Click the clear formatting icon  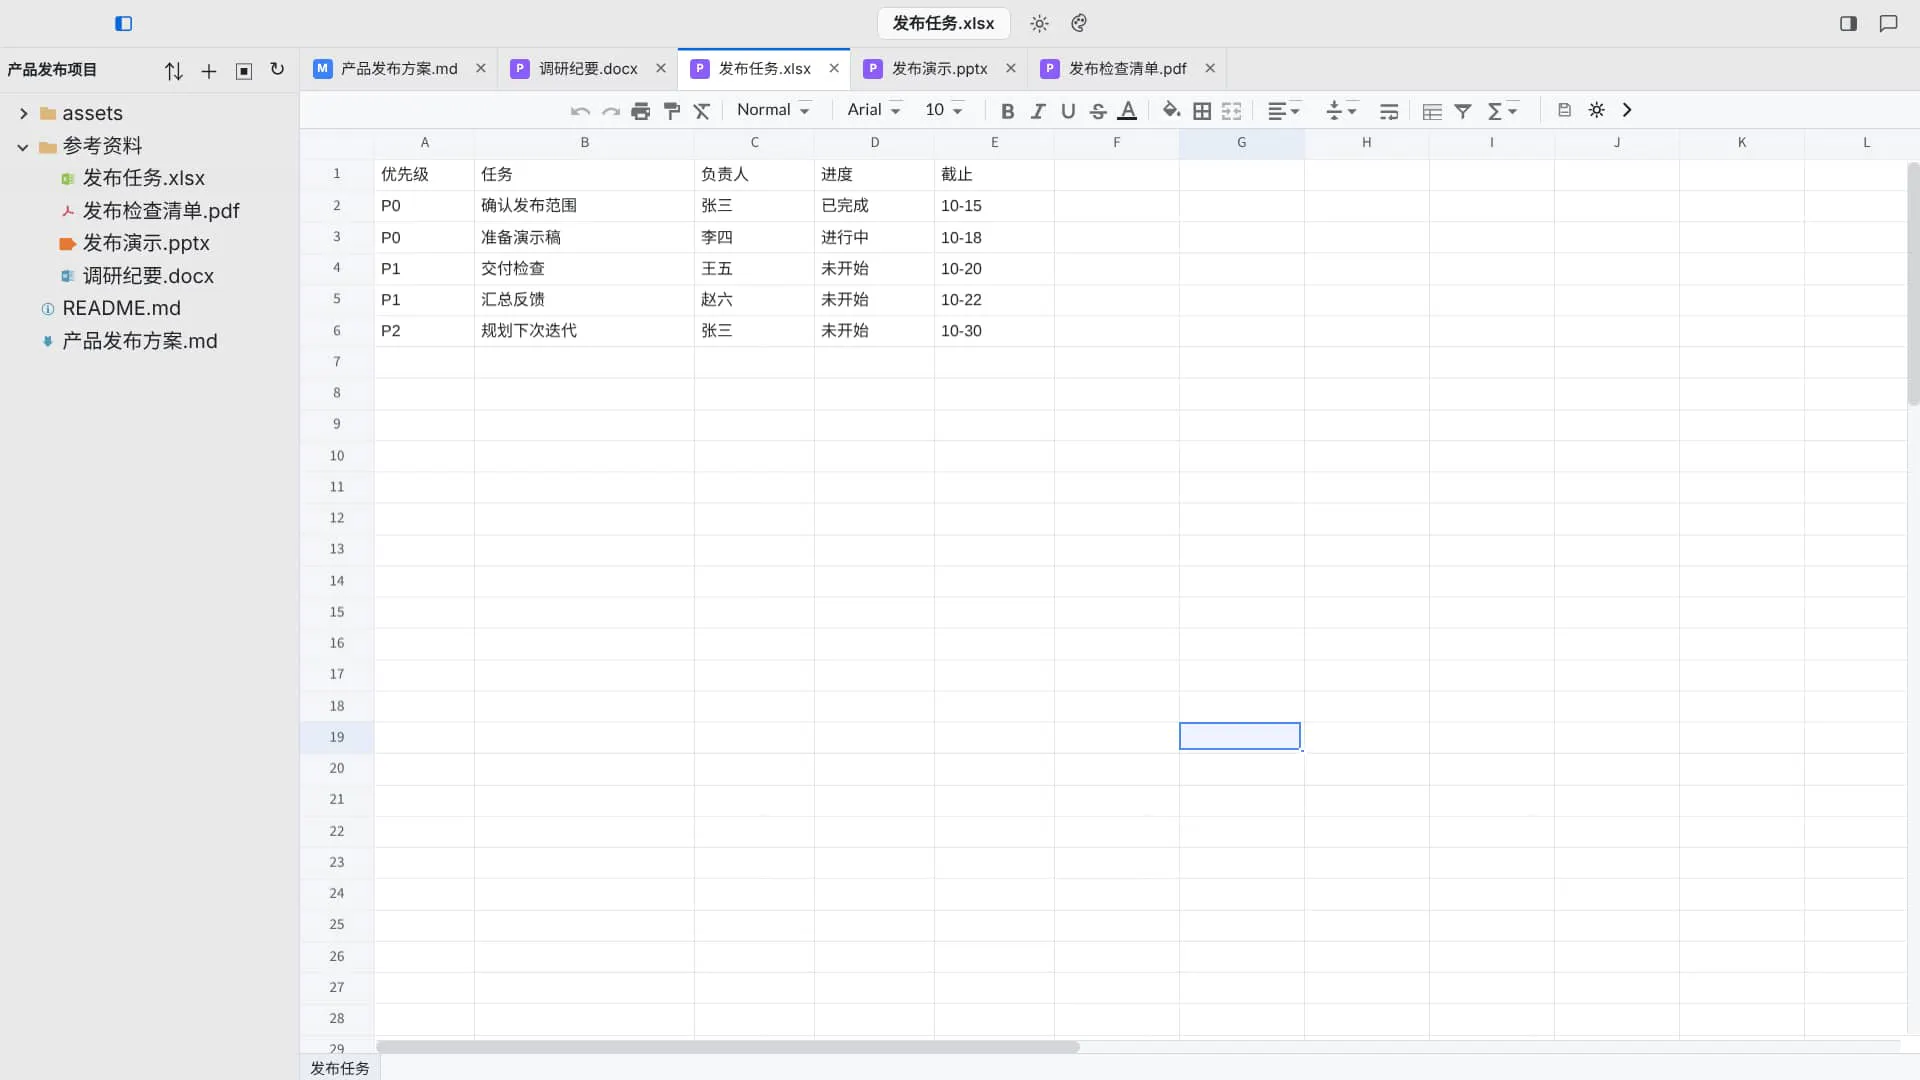pyautogui.click(x=702, y=111)
